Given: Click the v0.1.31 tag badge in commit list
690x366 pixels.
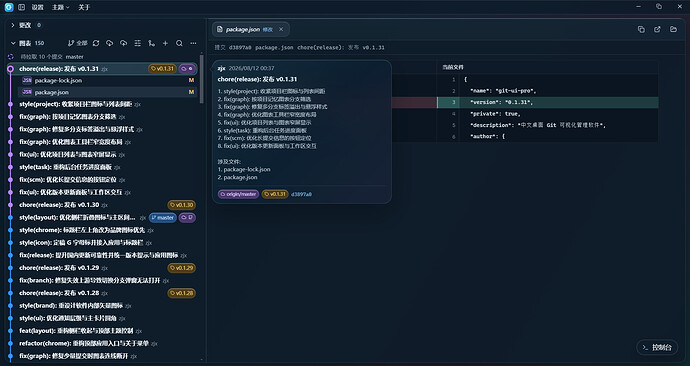Looking at the screenshot, I should 162,69.
